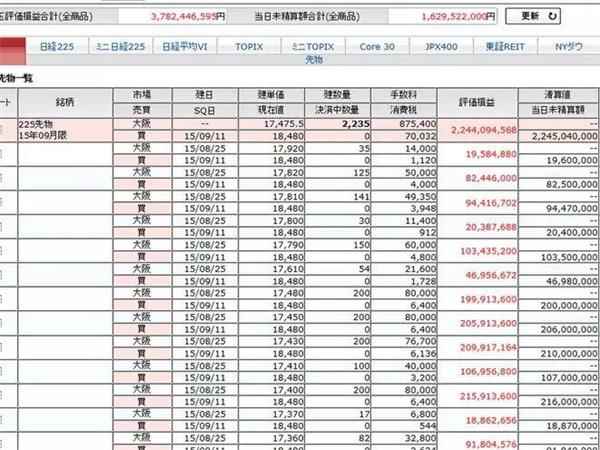Open the 東証REIT tab
Image resolution: width=600 pixels, height=450 pixels.
507,46
